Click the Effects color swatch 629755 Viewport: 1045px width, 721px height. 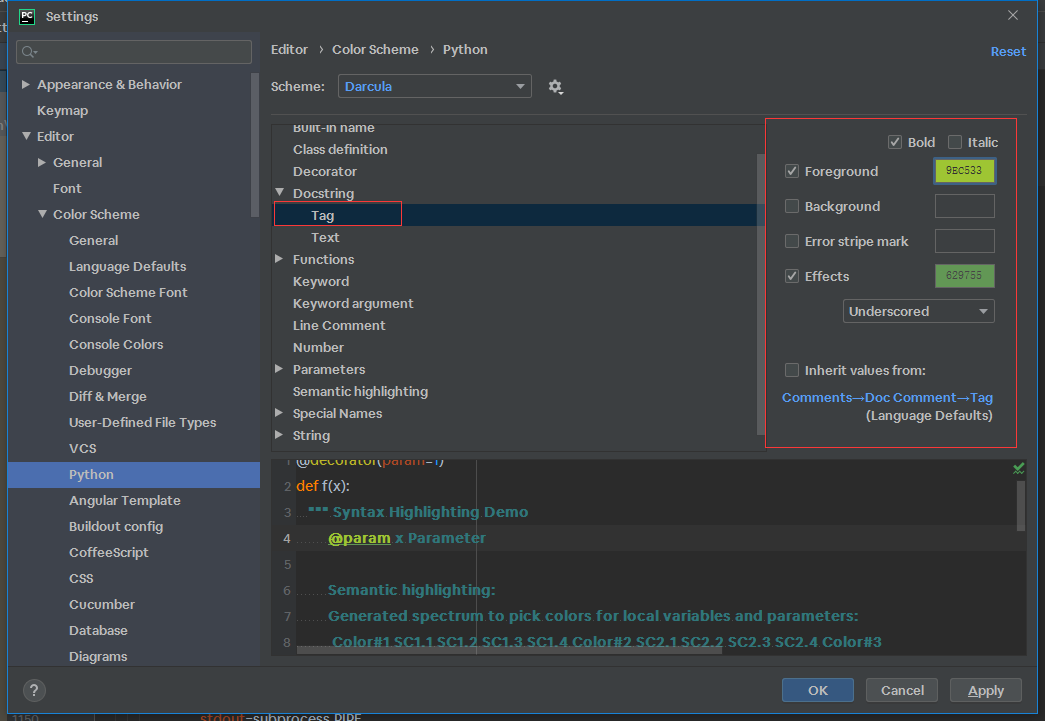[964, 275]
